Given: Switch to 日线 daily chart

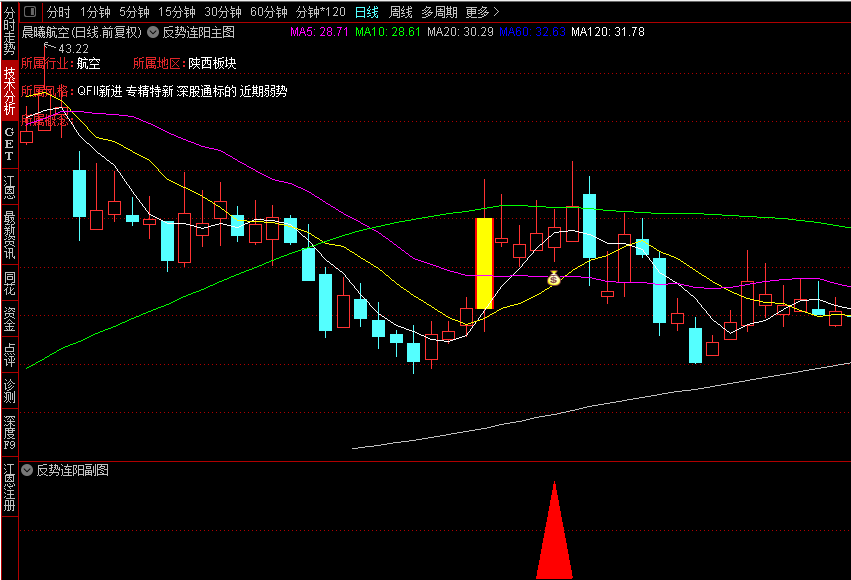Looking at the screenshot, I should (x=366, y=11).
